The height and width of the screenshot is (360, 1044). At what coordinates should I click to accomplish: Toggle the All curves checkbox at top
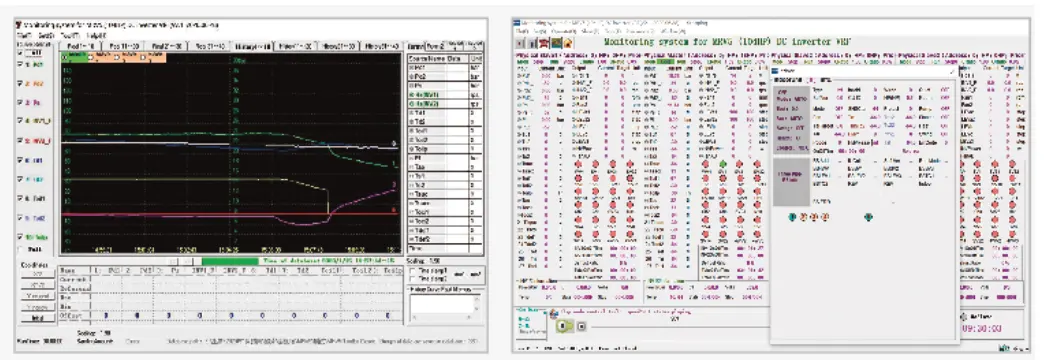click(20, 52)
